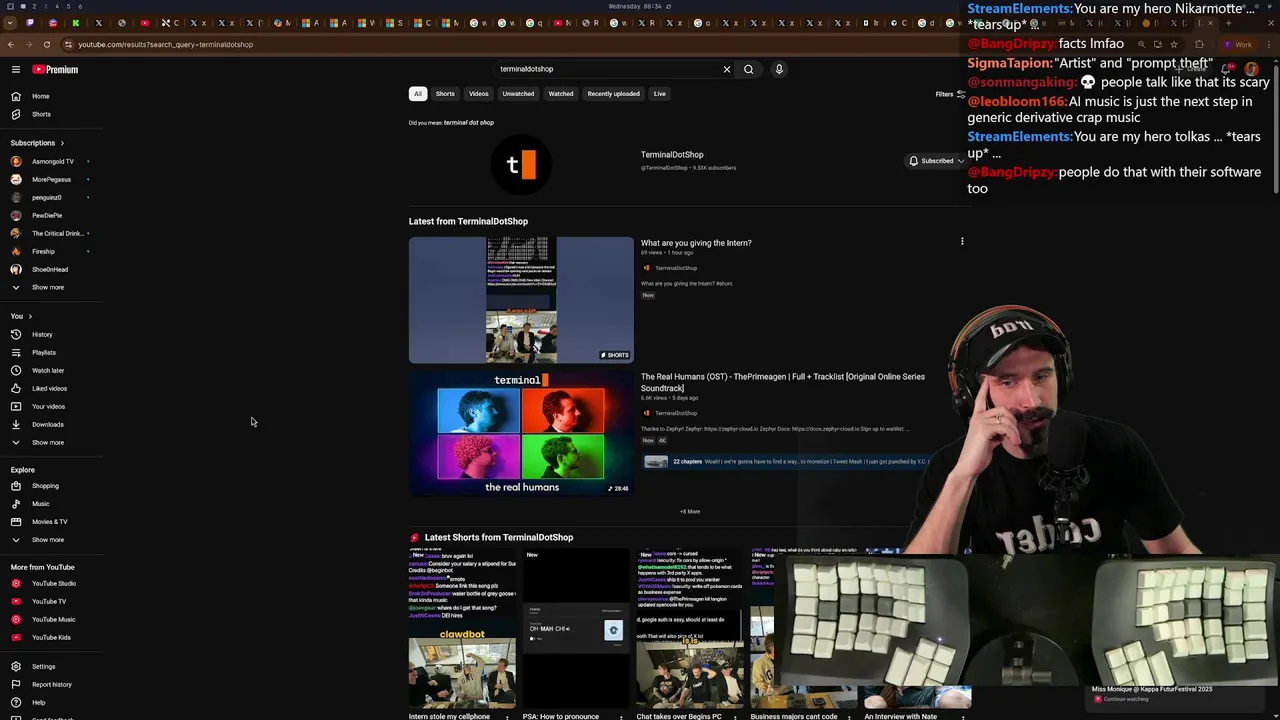Viewport: 1280px width, 720px height.
Task: Open '22 chapters' on Real Humans video
Action: pyautogui.click(x=687, y=461)
